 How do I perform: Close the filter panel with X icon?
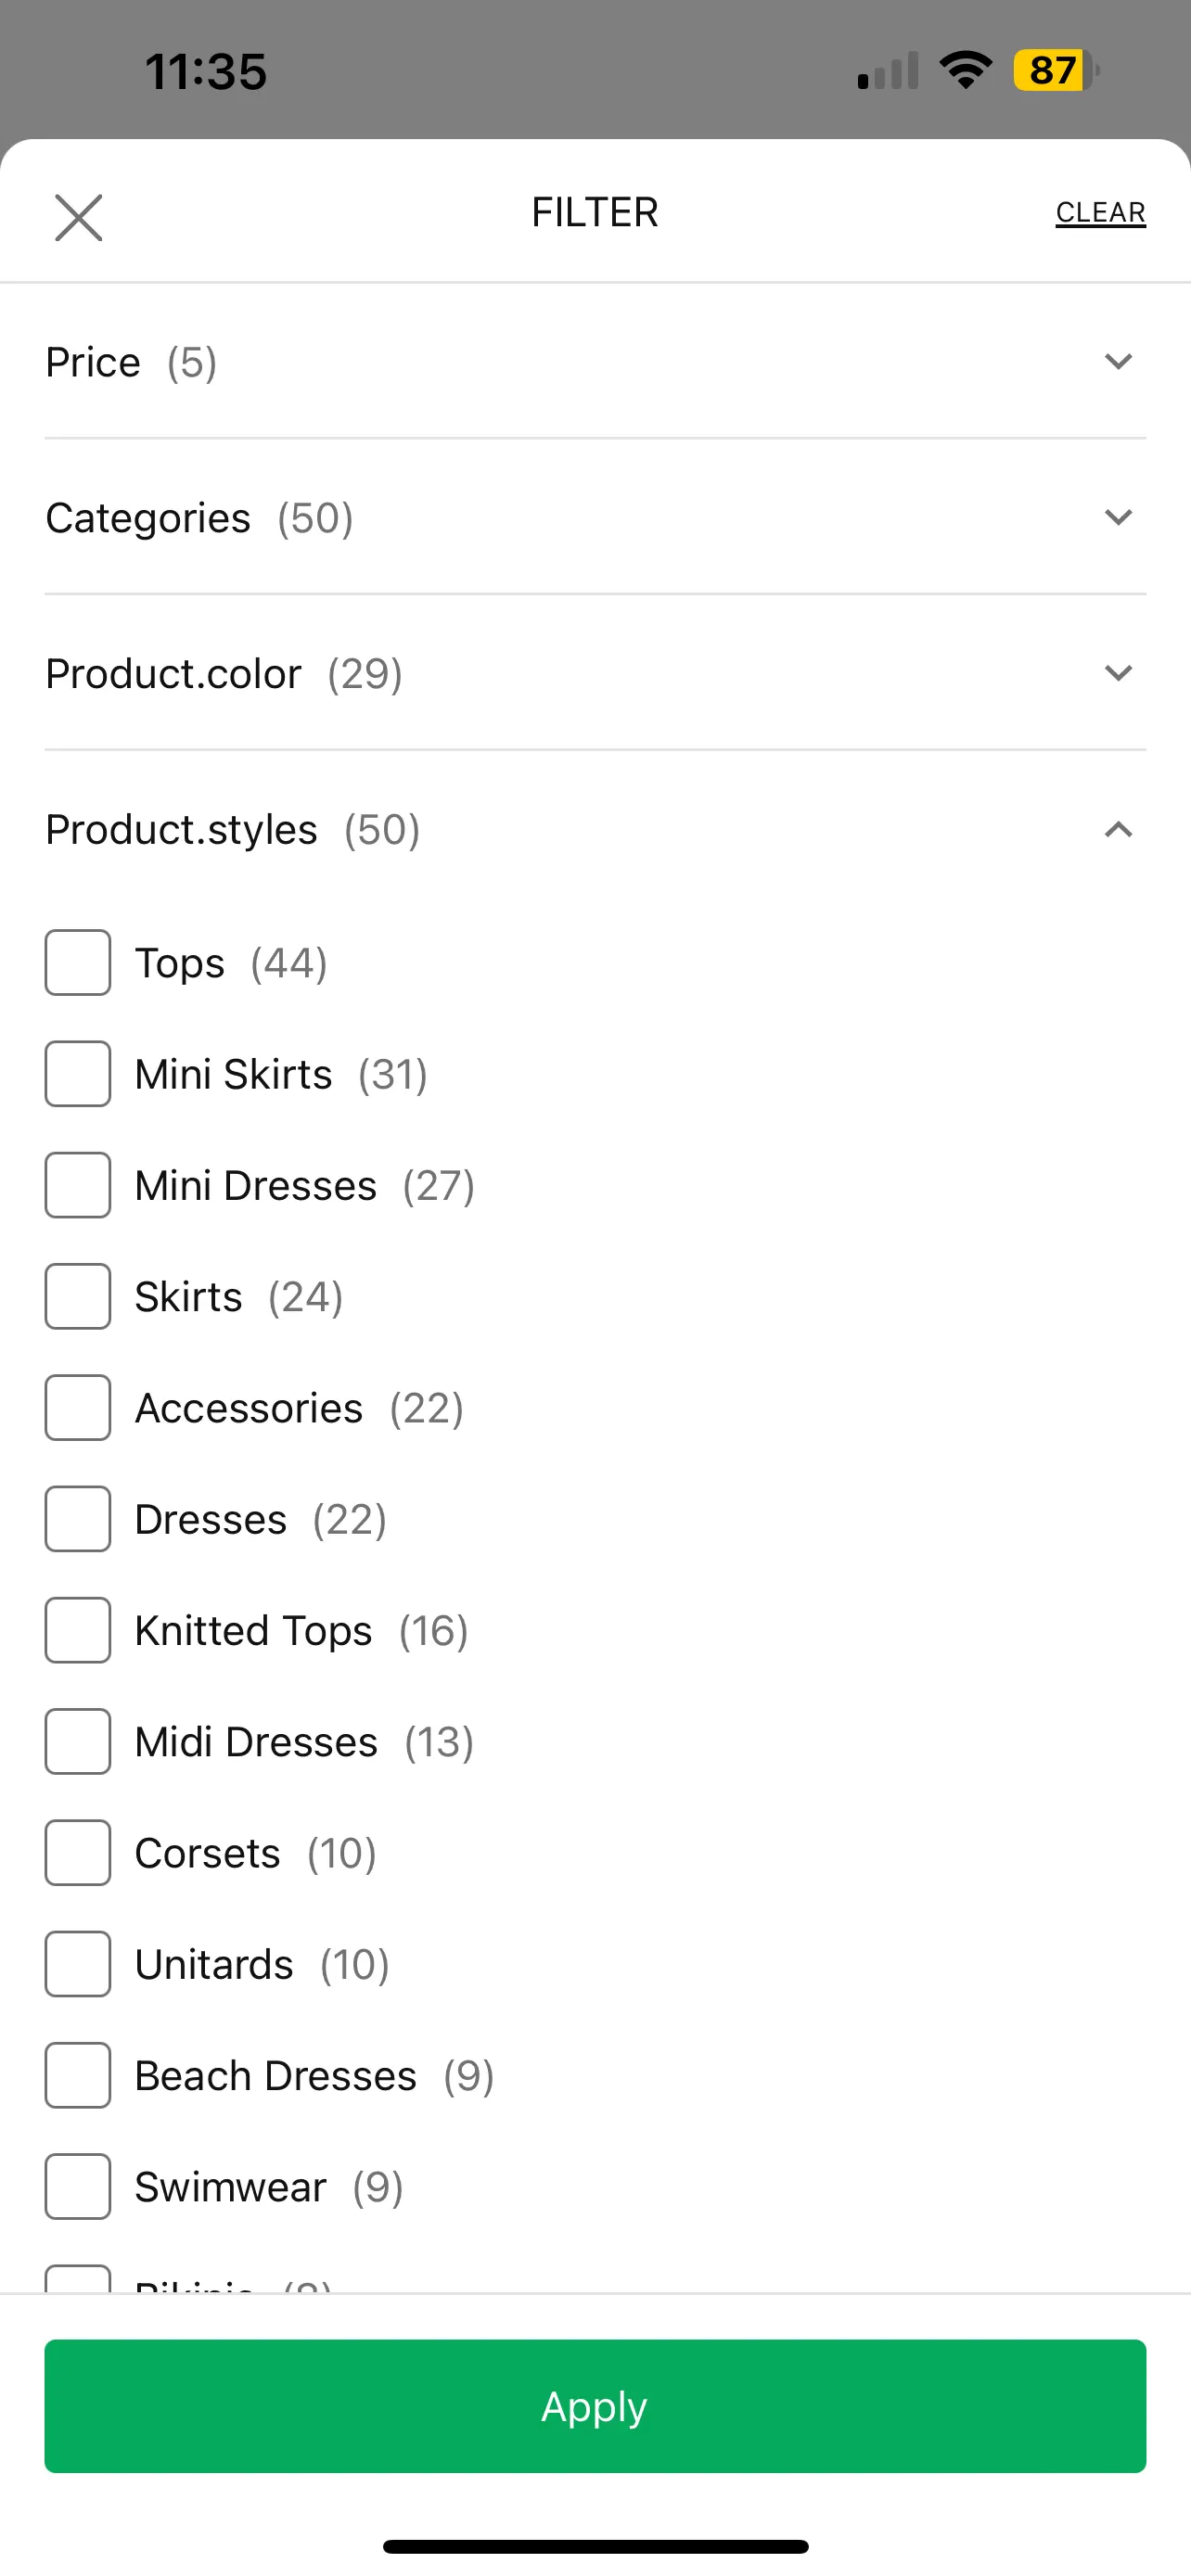(78, 218)
